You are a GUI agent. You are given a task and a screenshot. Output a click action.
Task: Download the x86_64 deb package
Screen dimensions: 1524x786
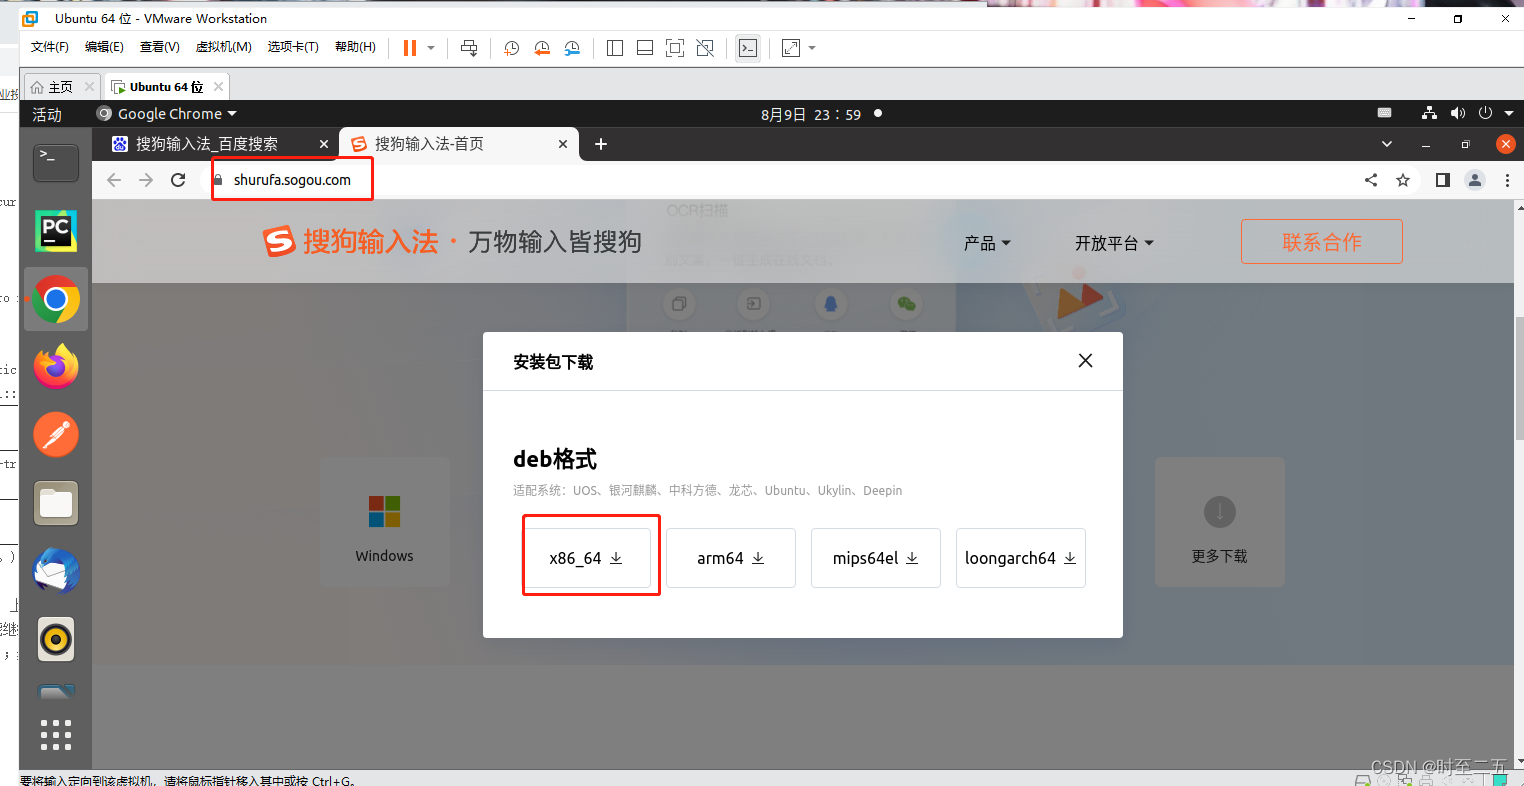click(x=586, y=558)
